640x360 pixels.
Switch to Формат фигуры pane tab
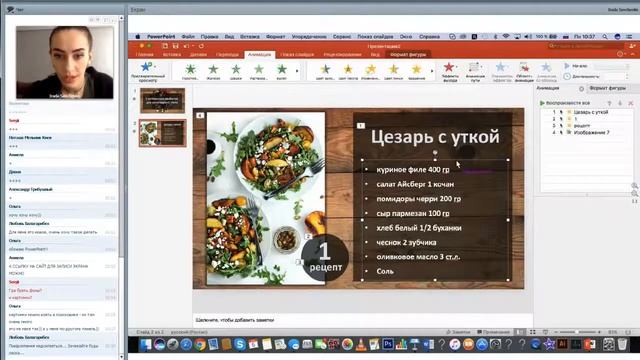607,88
